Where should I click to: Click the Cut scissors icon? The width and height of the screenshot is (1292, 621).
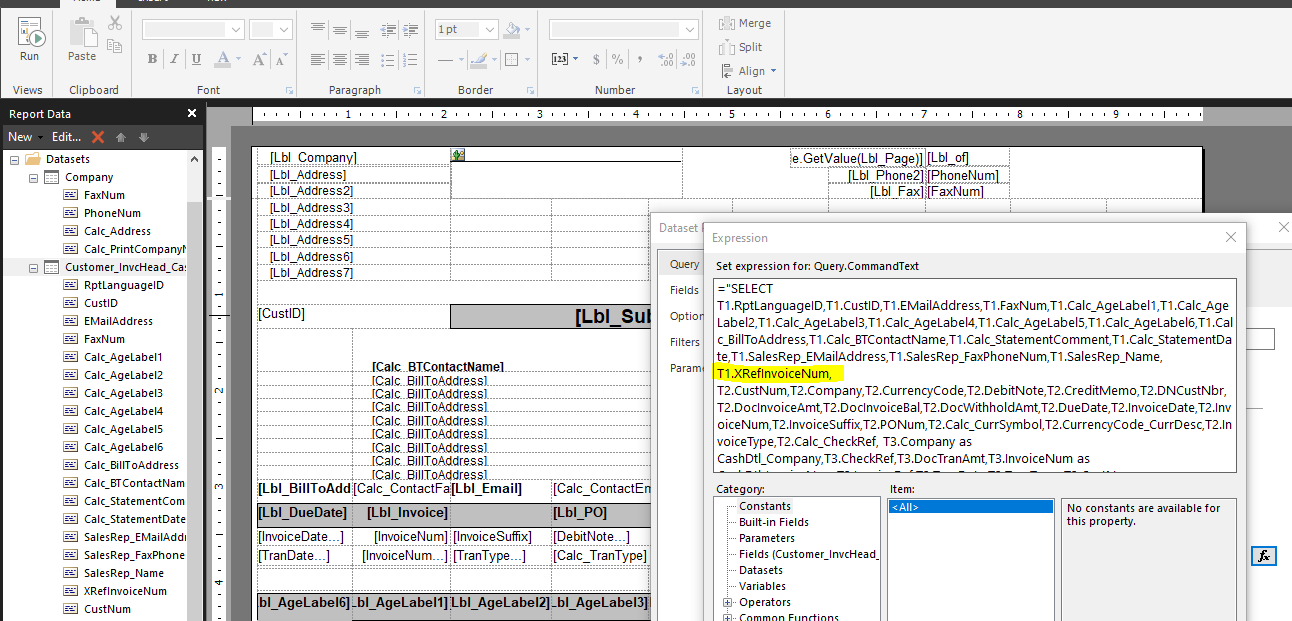(115, 23)
